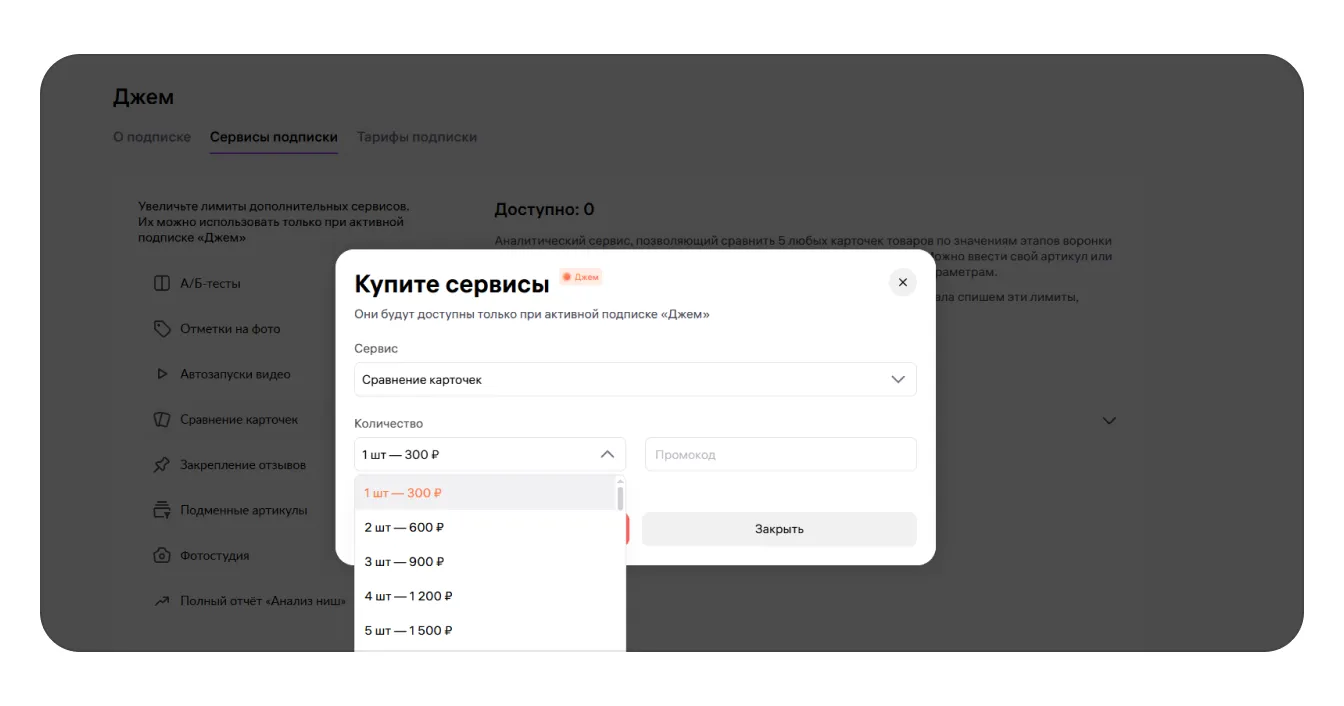Click the Джем page title

tap(143, 97)
